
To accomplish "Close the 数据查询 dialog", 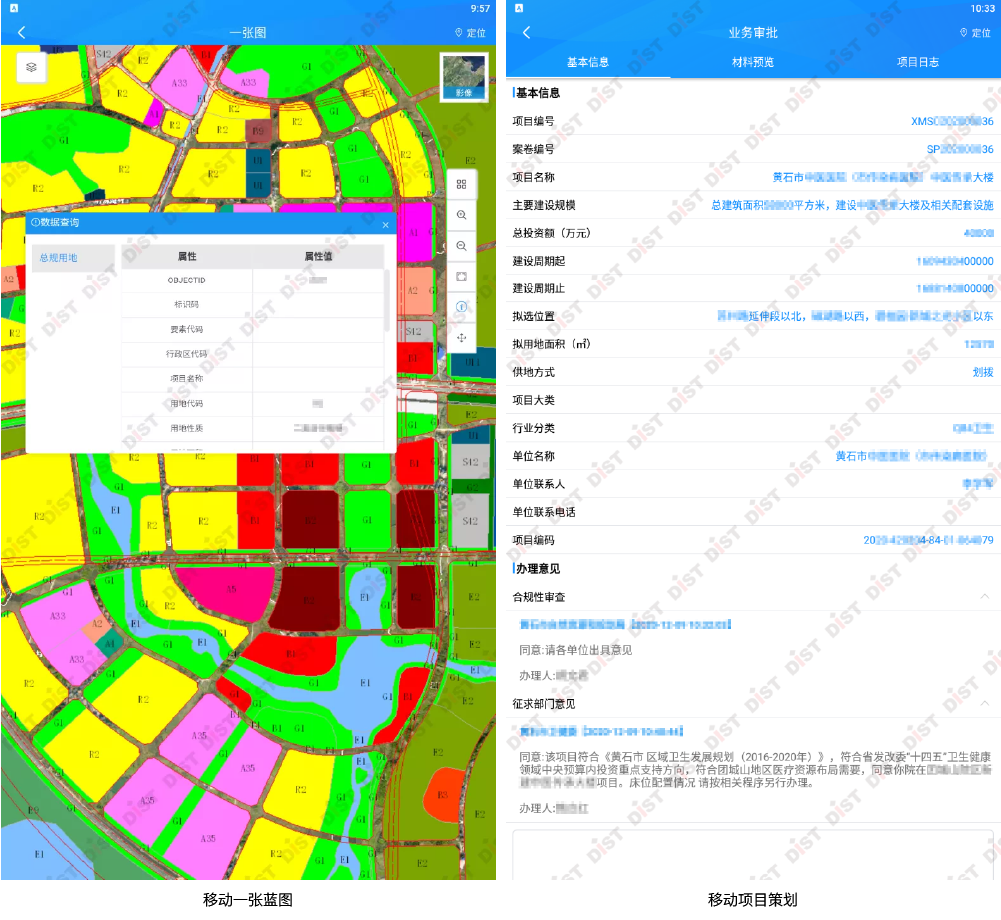I will (x=385, y=225).
